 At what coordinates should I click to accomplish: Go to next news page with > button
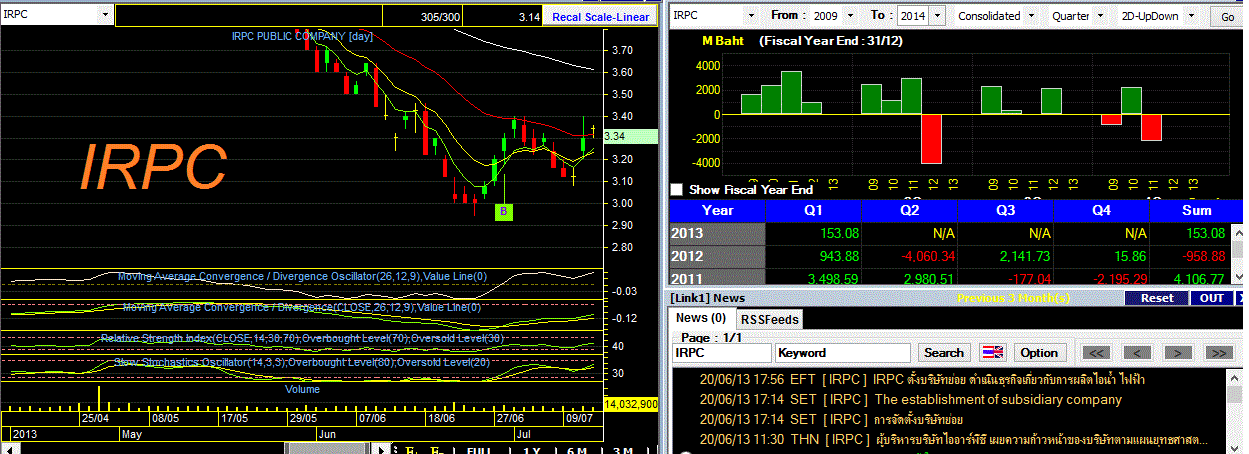click(1178, 352)
